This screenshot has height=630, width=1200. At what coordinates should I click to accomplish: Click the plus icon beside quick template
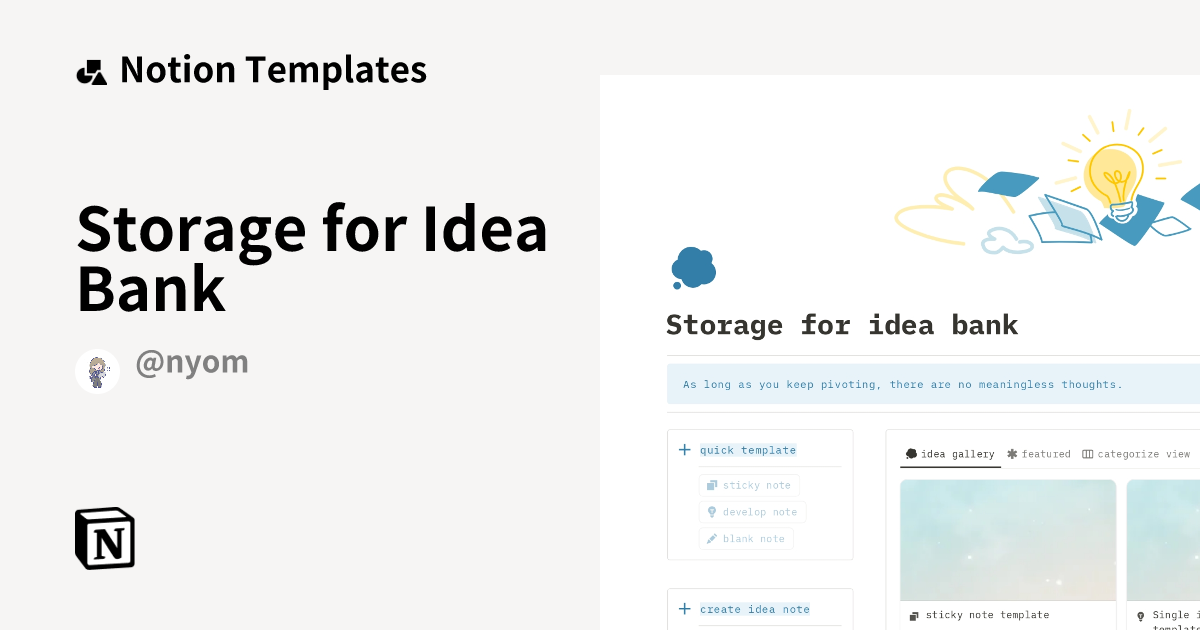[684, 450]
